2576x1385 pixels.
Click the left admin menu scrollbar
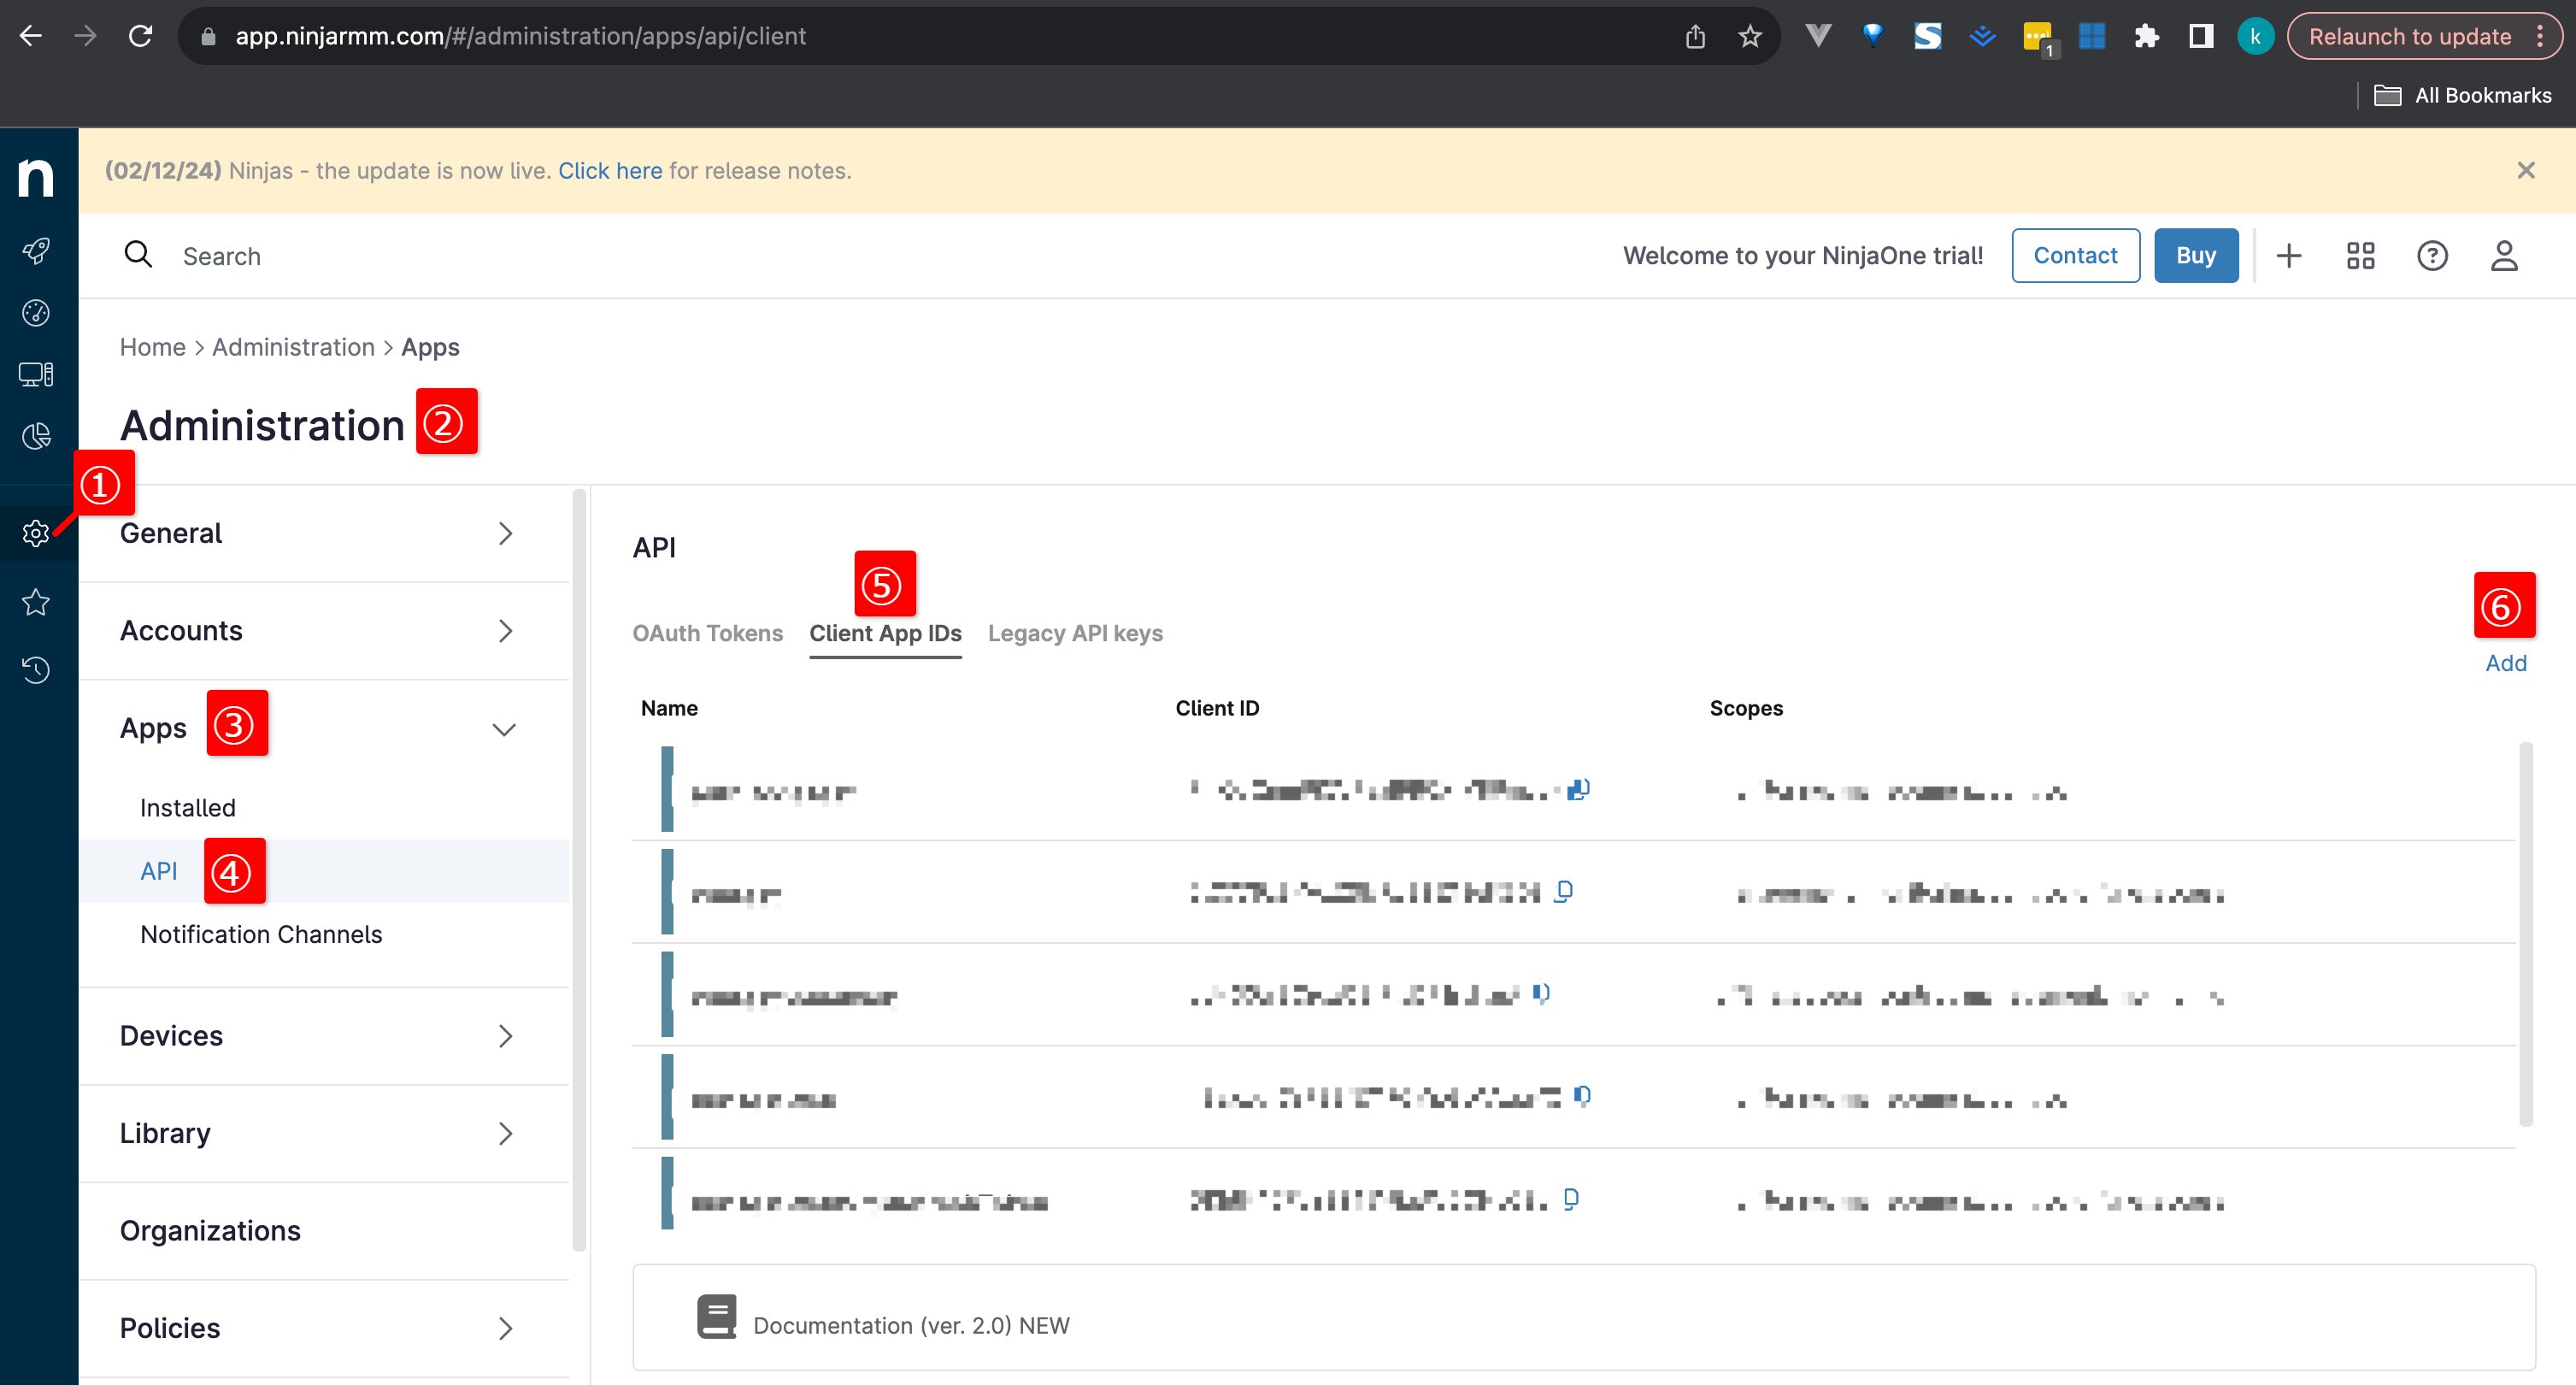(x=579, y=870)
